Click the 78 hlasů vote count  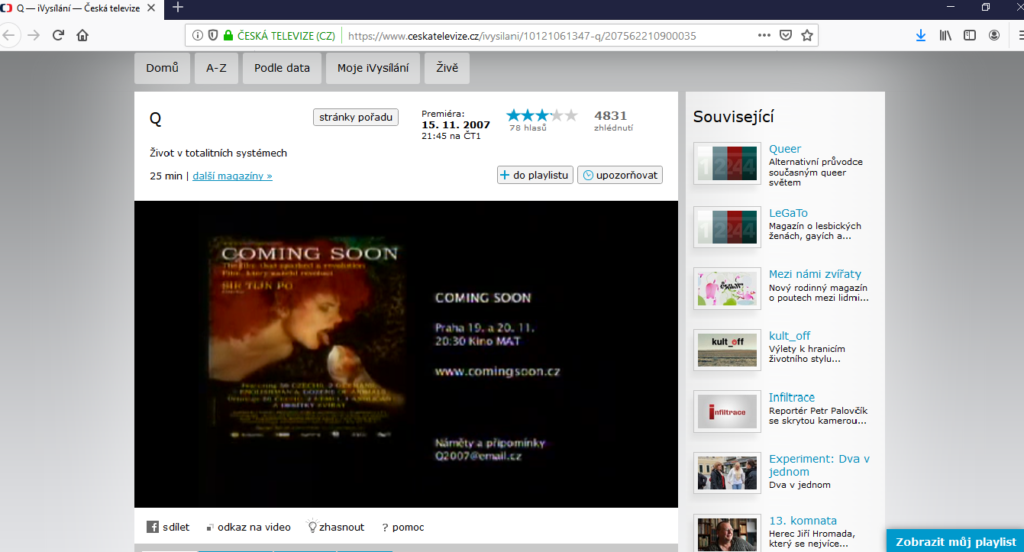pos(528,128)
